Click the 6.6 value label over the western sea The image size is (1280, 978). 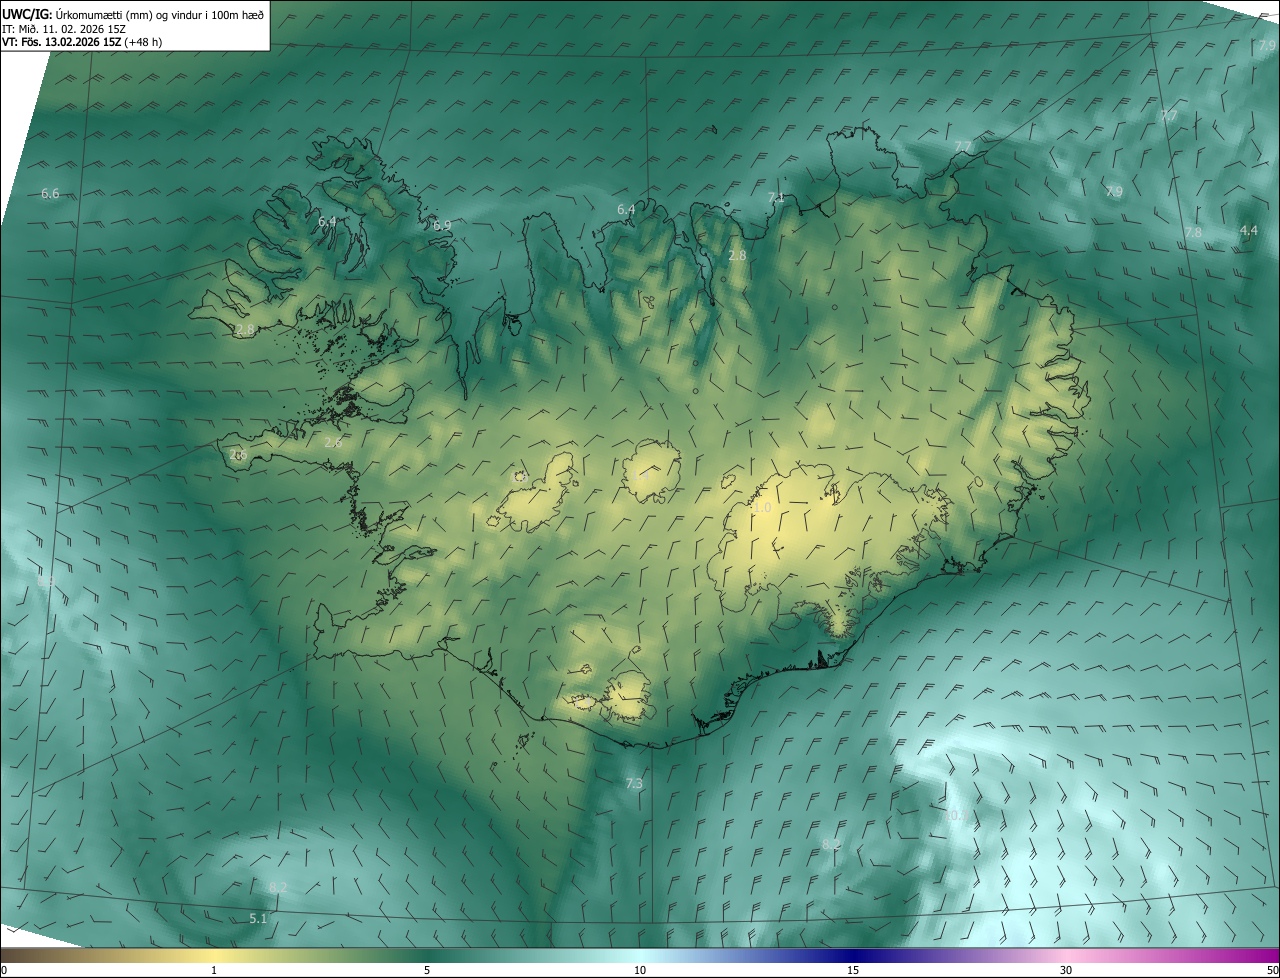(50, 193)
